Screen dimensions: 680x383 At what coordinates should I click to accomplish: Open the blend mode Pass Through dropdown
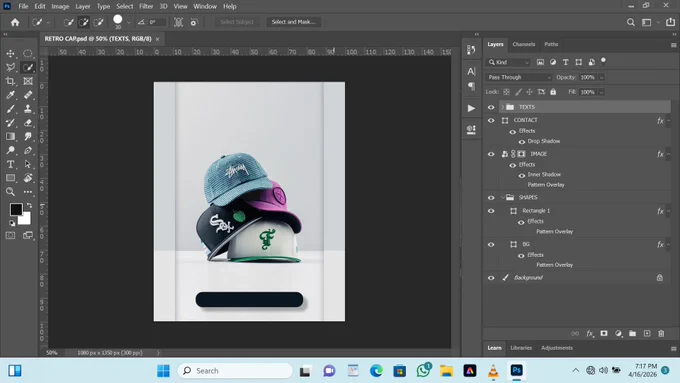pos(518,77)
